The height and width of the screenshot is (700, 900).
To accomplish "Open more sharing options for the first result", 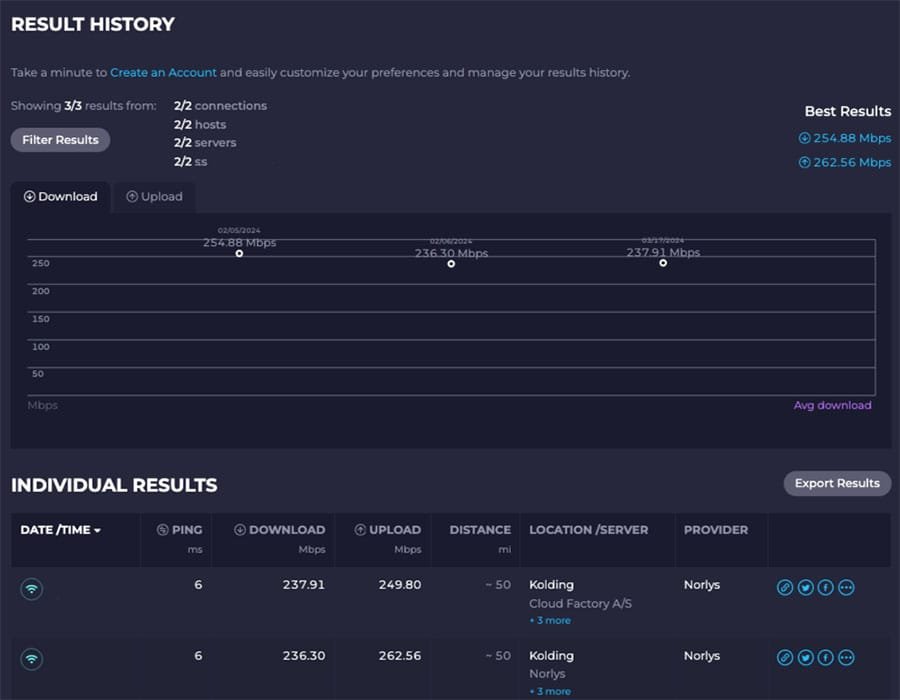I will [847, 588].
